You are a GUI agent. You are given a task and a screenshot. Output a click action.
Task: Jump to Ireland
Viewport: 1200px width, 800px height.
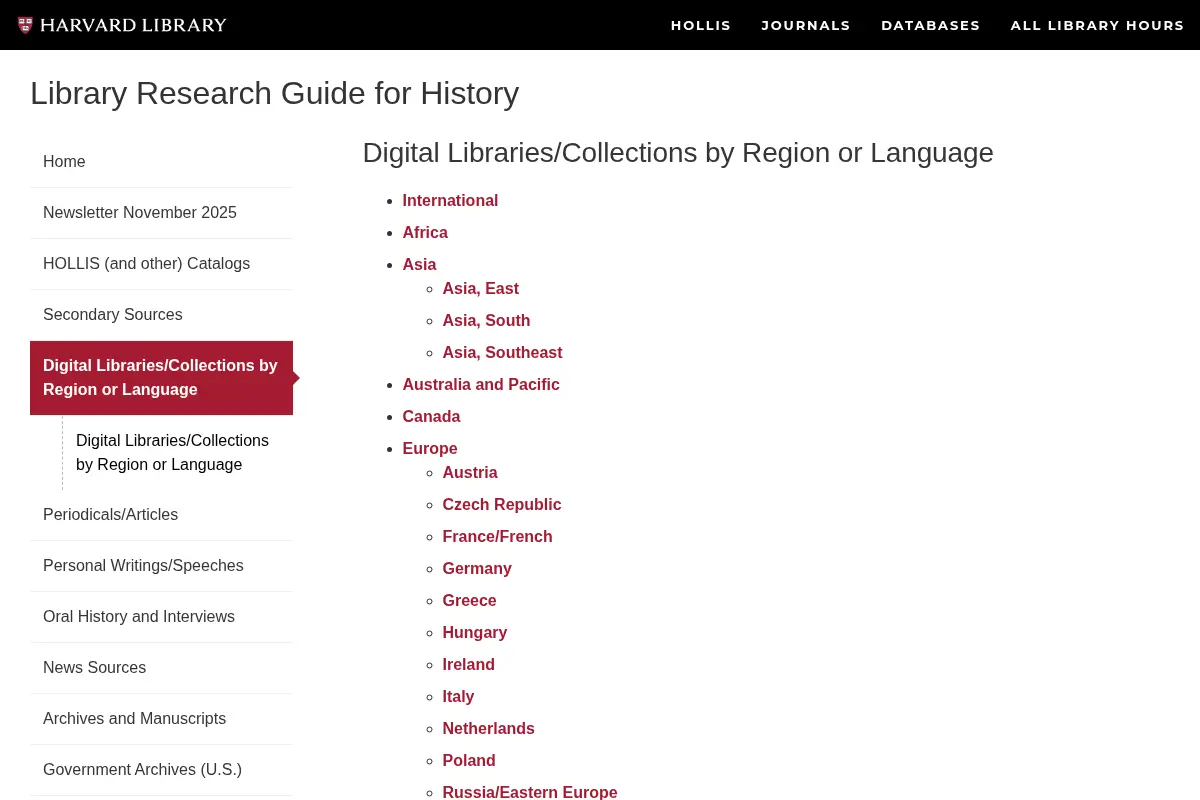tap(469, 665)
